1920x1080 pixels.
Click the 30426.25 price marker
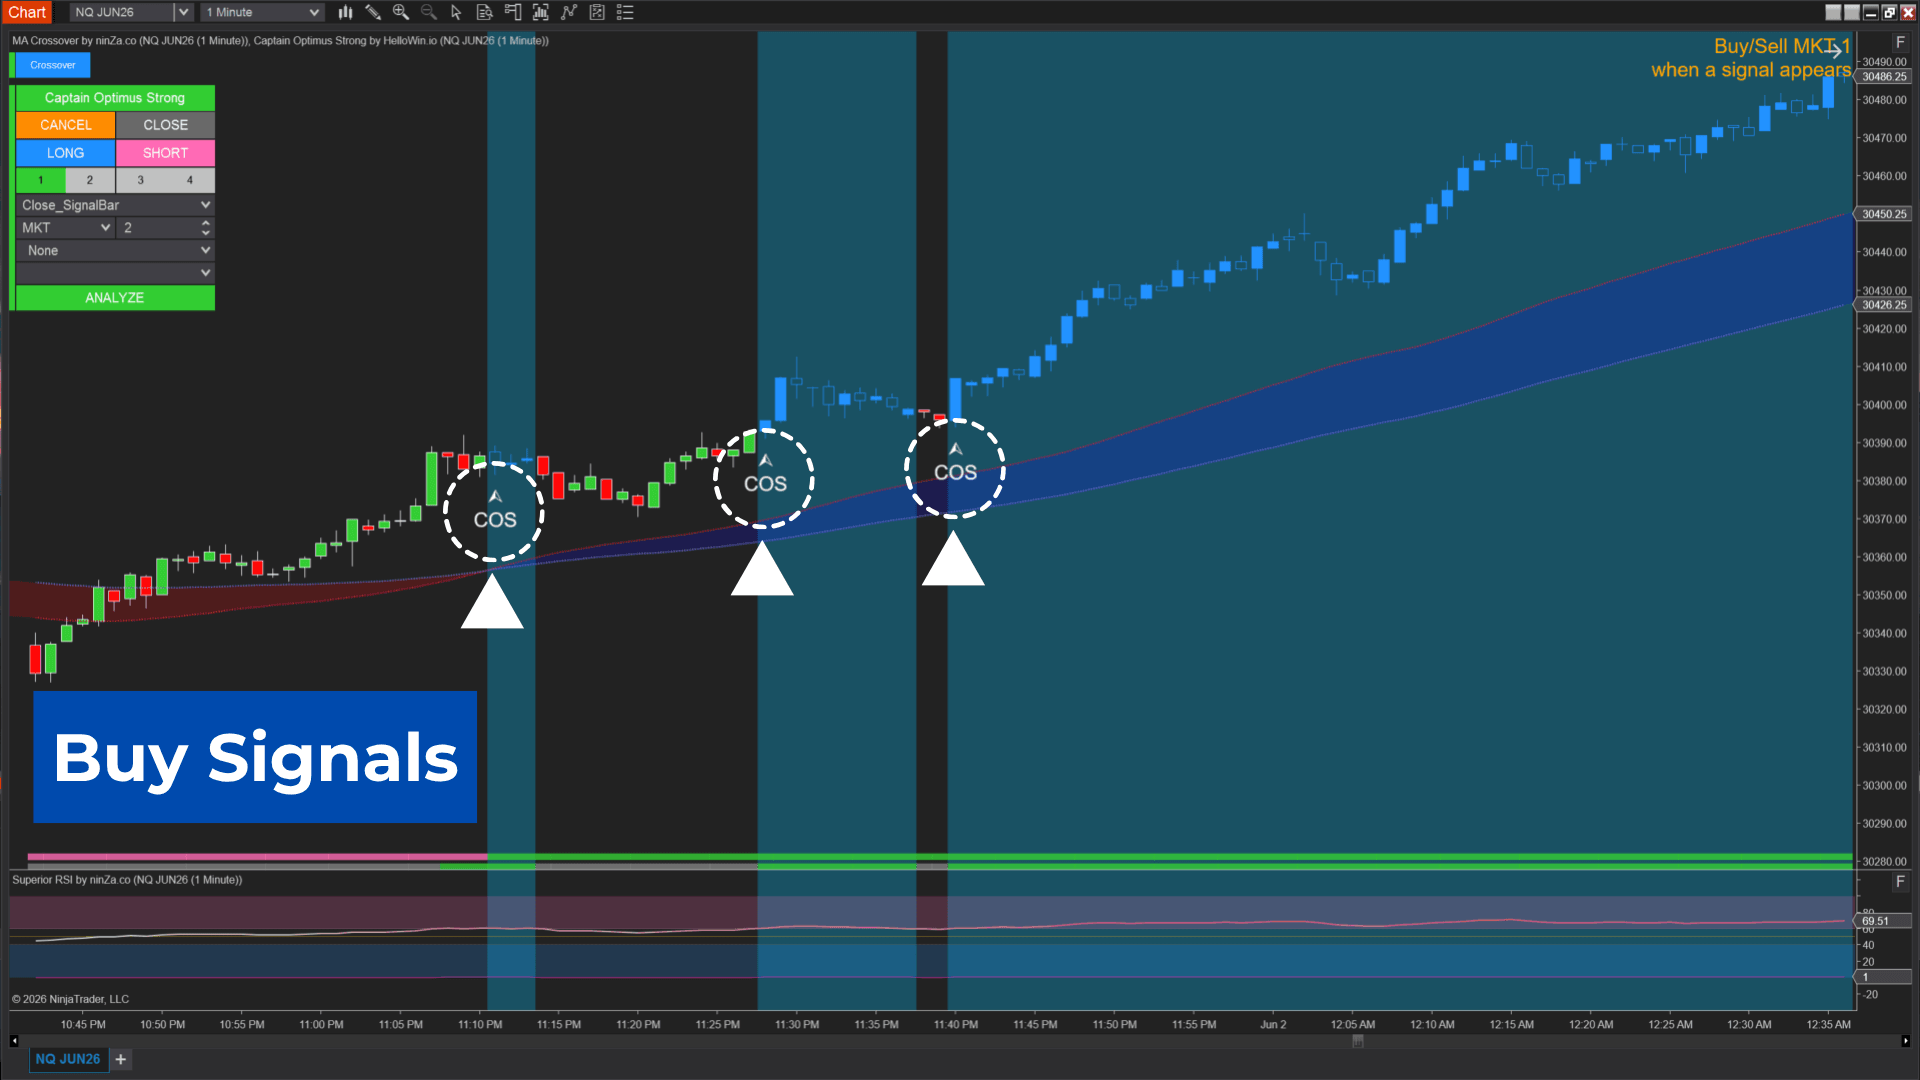coord(1884,305)
